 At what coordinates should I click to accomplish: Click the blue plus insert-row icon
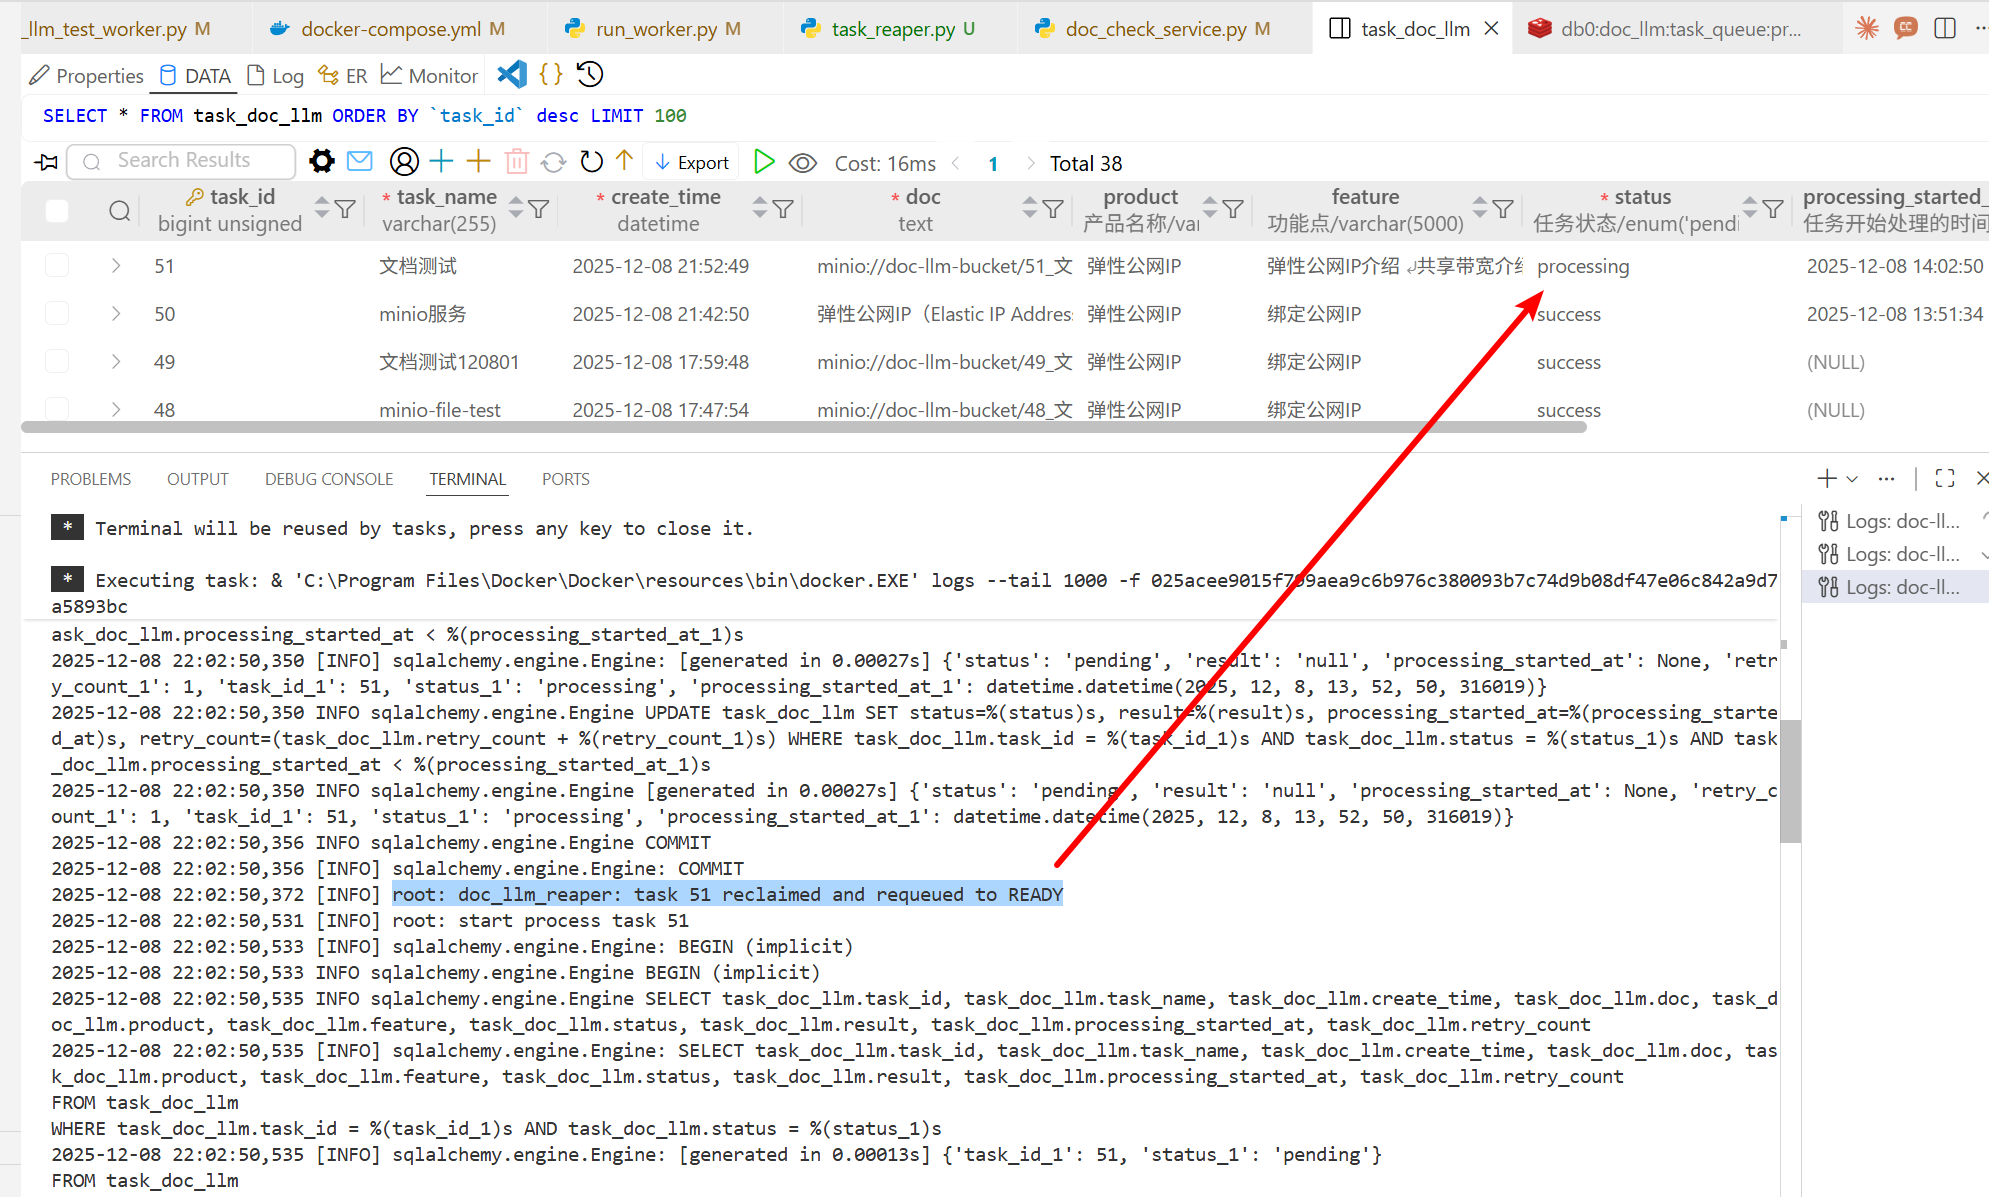click(x=441, y=161)
